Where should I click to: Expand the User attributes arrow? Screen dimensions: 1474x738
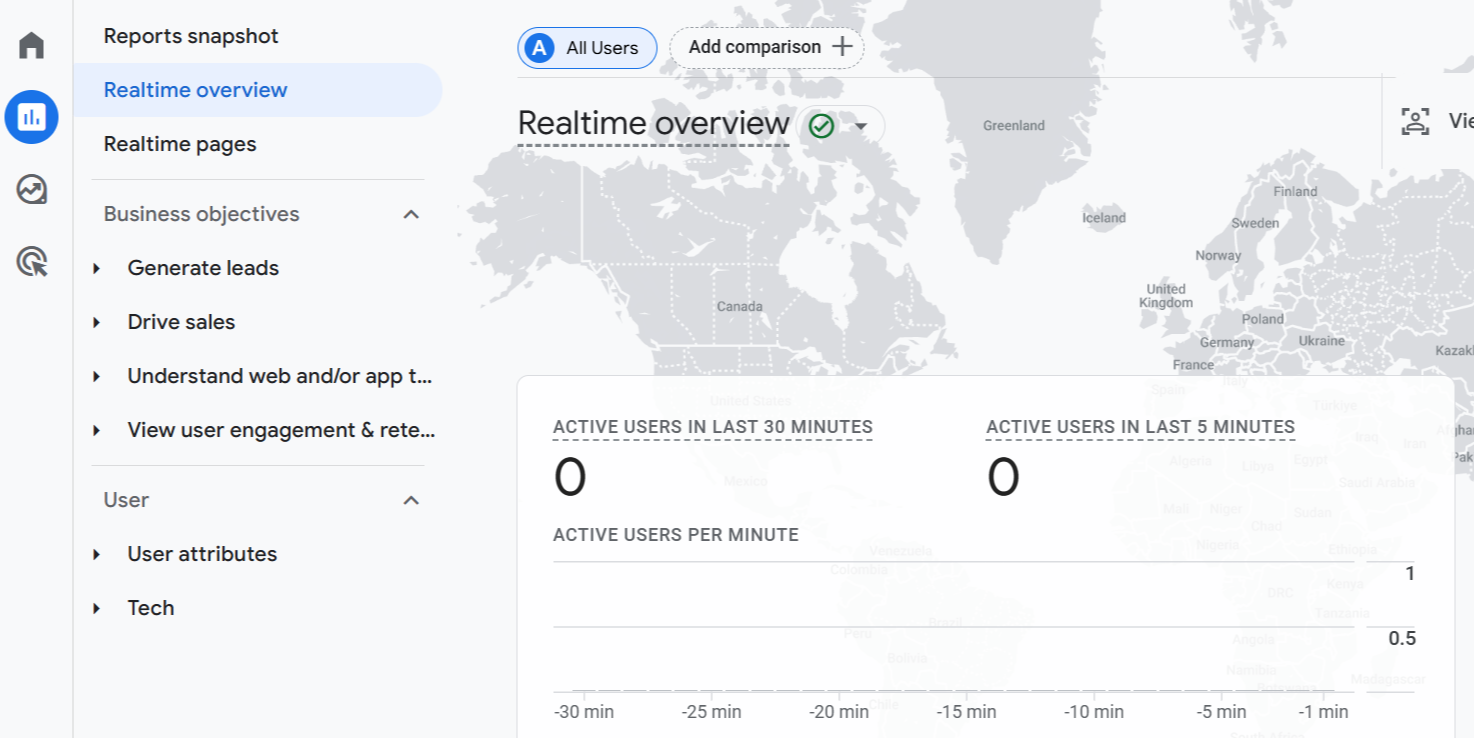[x=97, y=554]
